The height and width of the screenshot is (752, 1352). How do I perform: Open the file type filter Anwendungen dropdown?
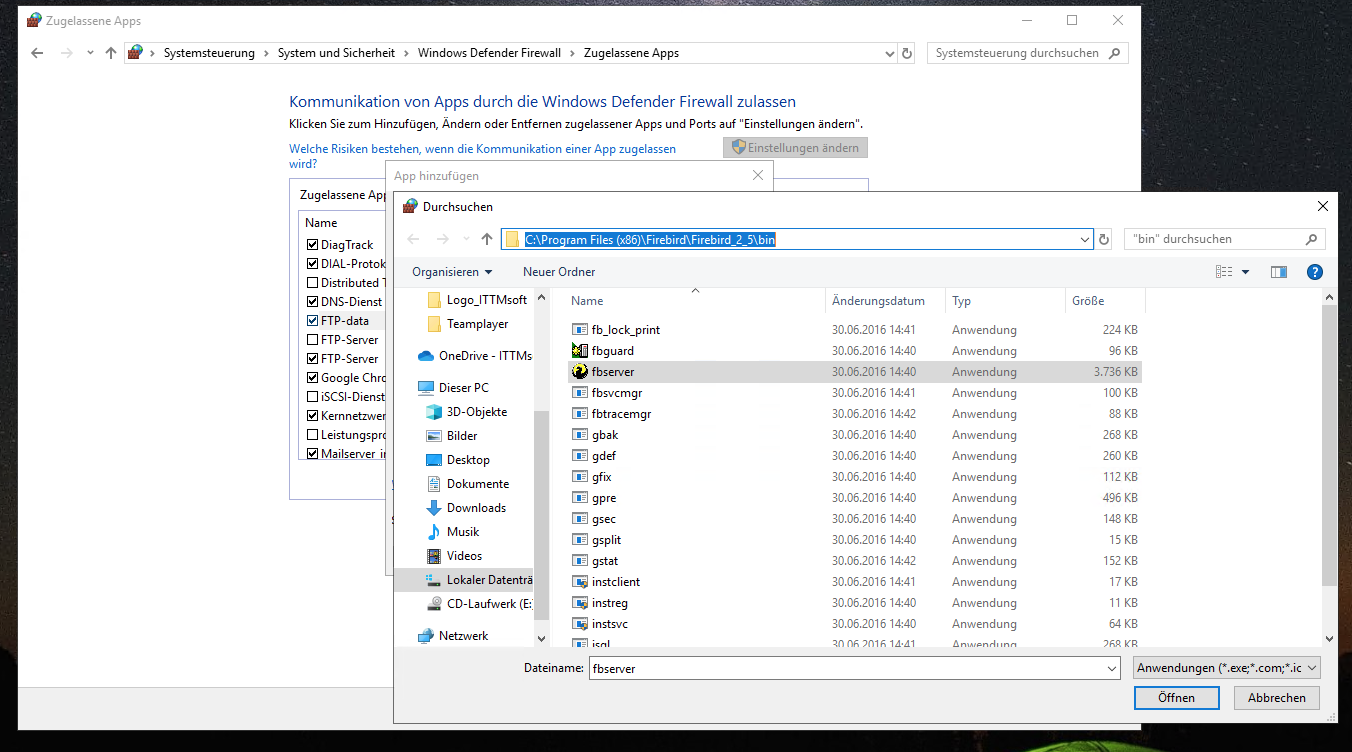[1227, 668]
